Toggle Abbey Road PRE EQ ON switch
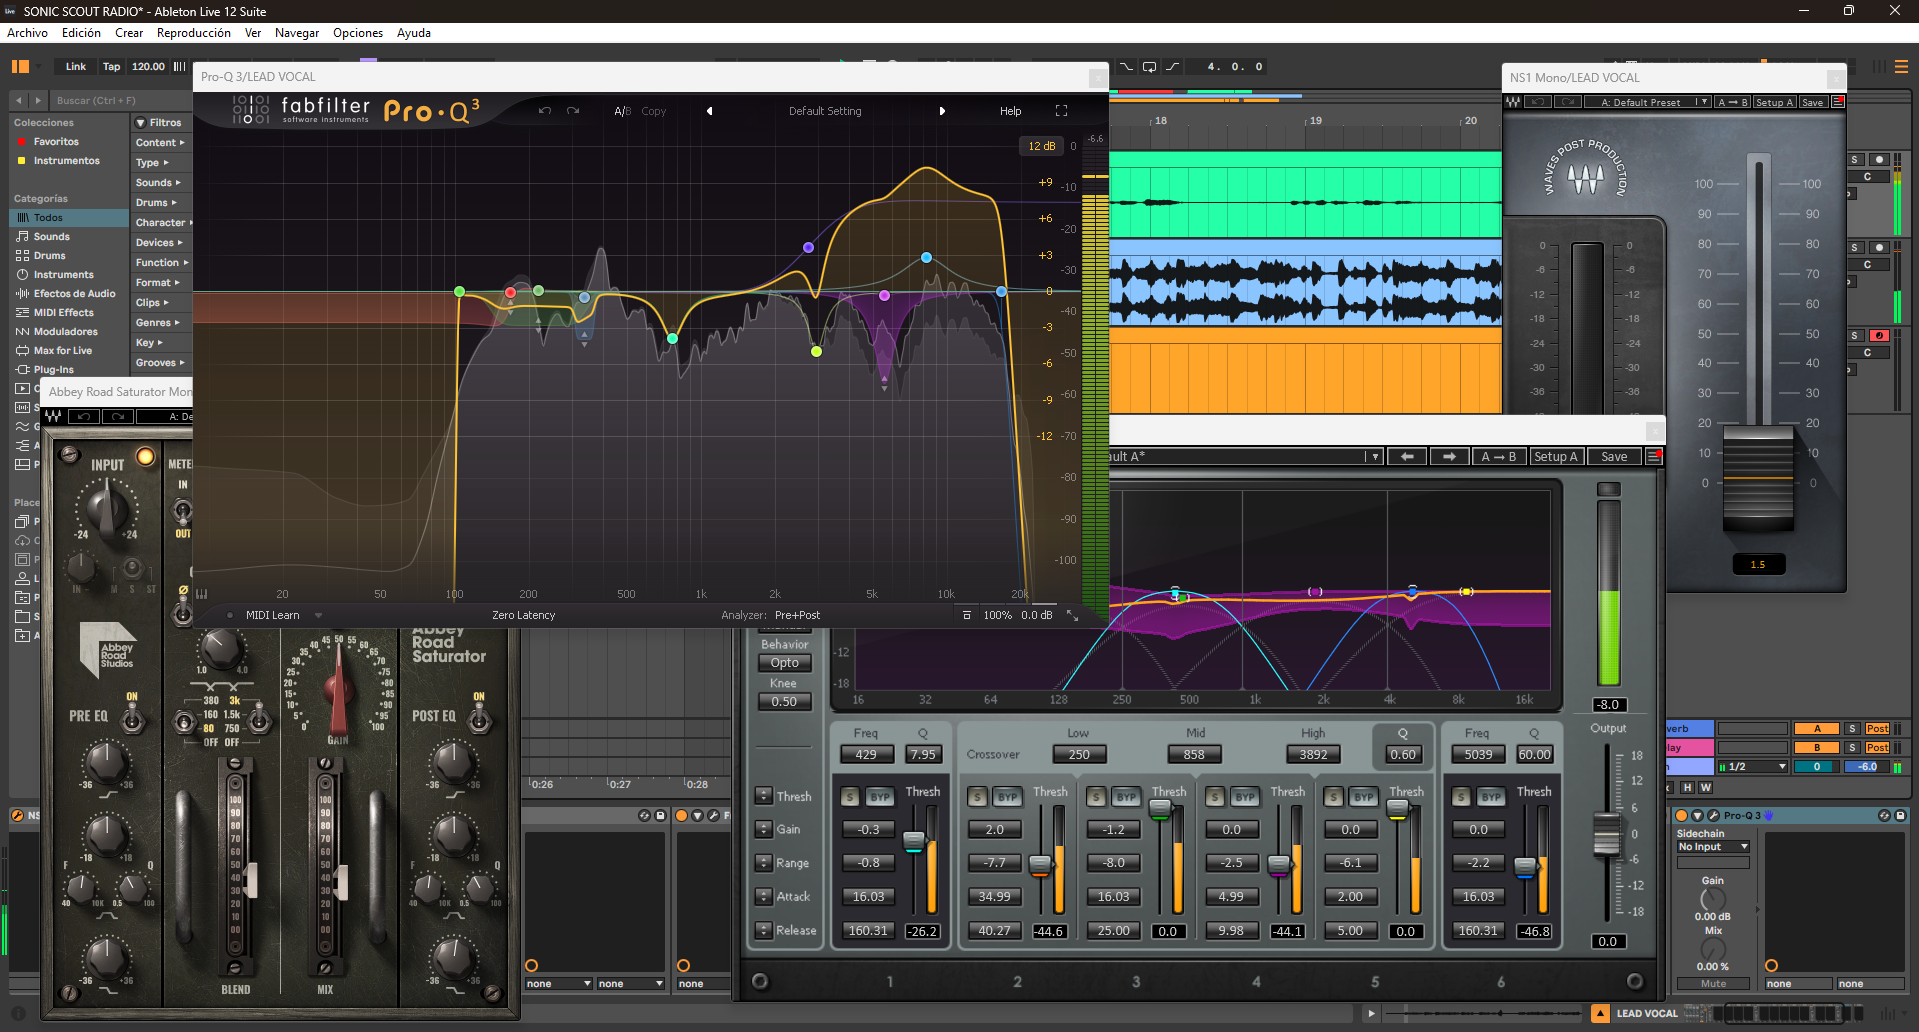 click(x=132, y=717)
